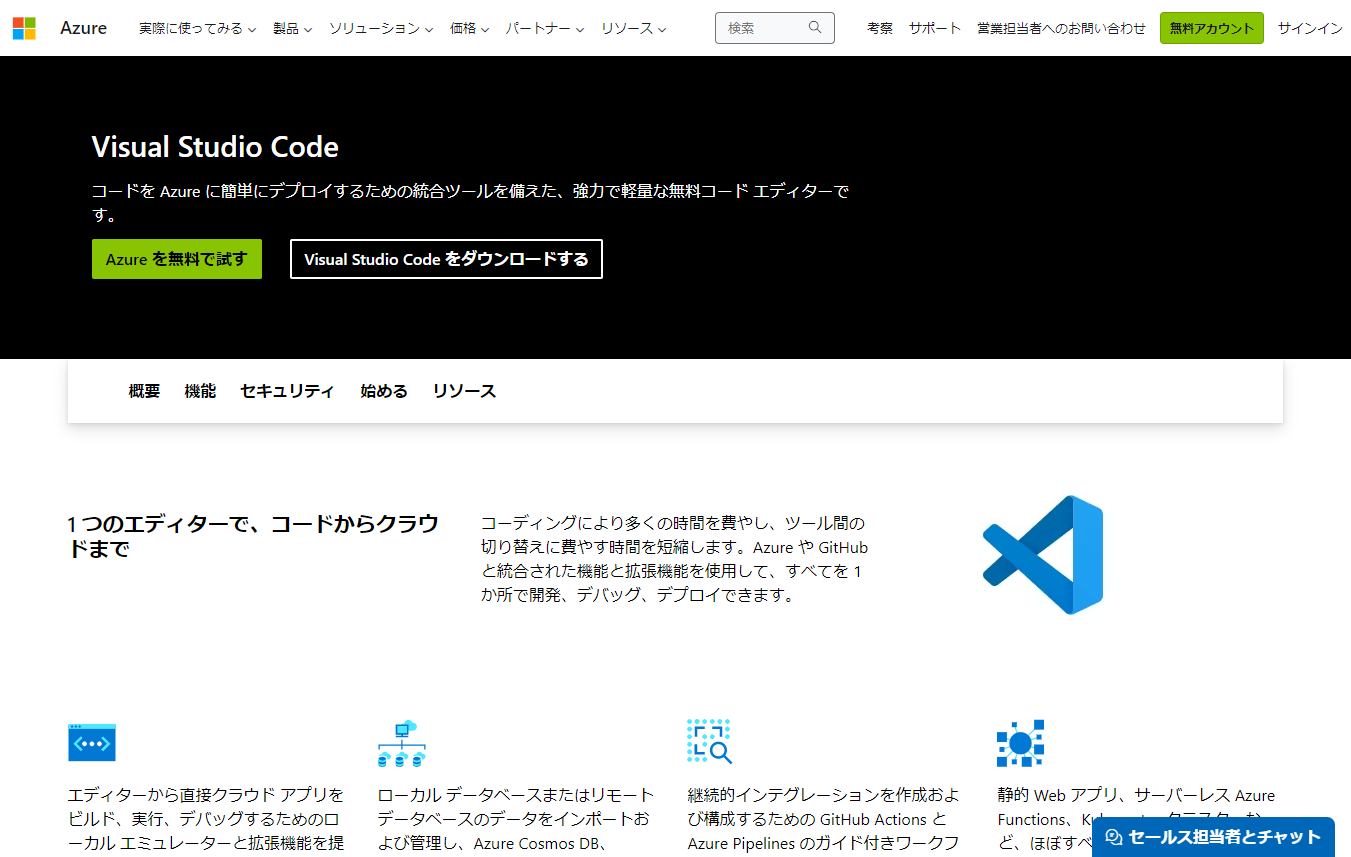Click the GitHub Actions integration icon

click(x=709, y=742)
